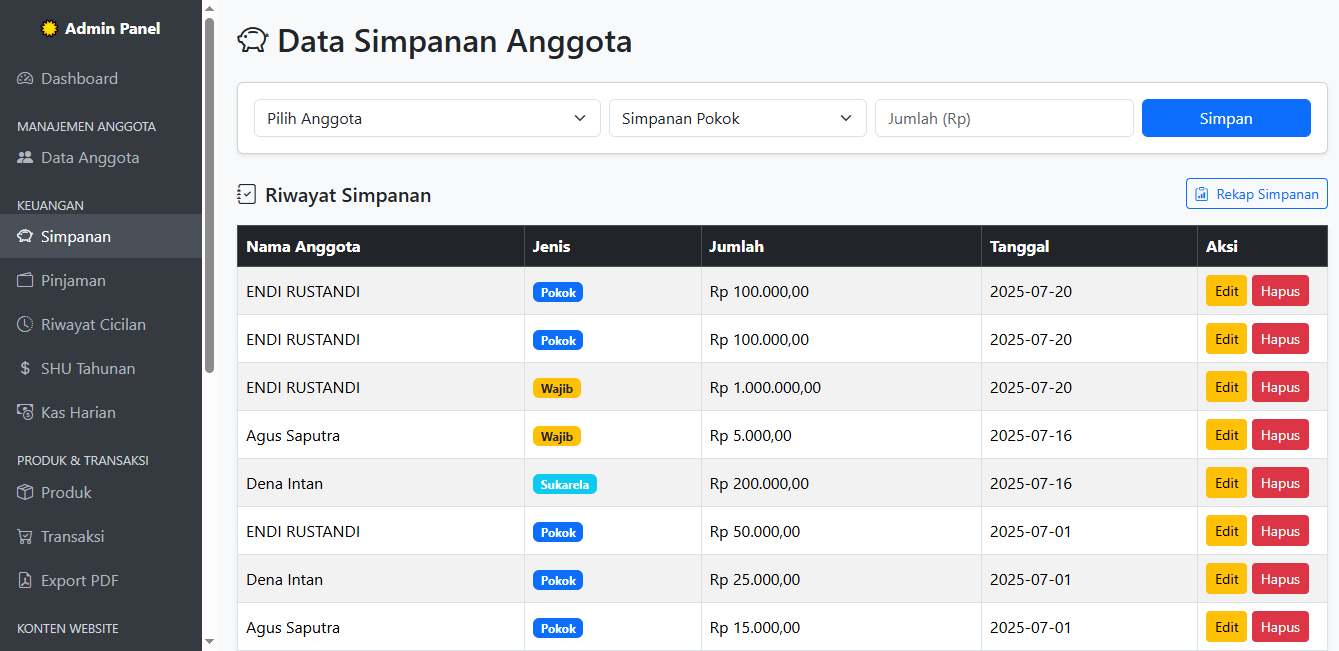Click the Jumlah (Rp) input field

pos(1004,118)
